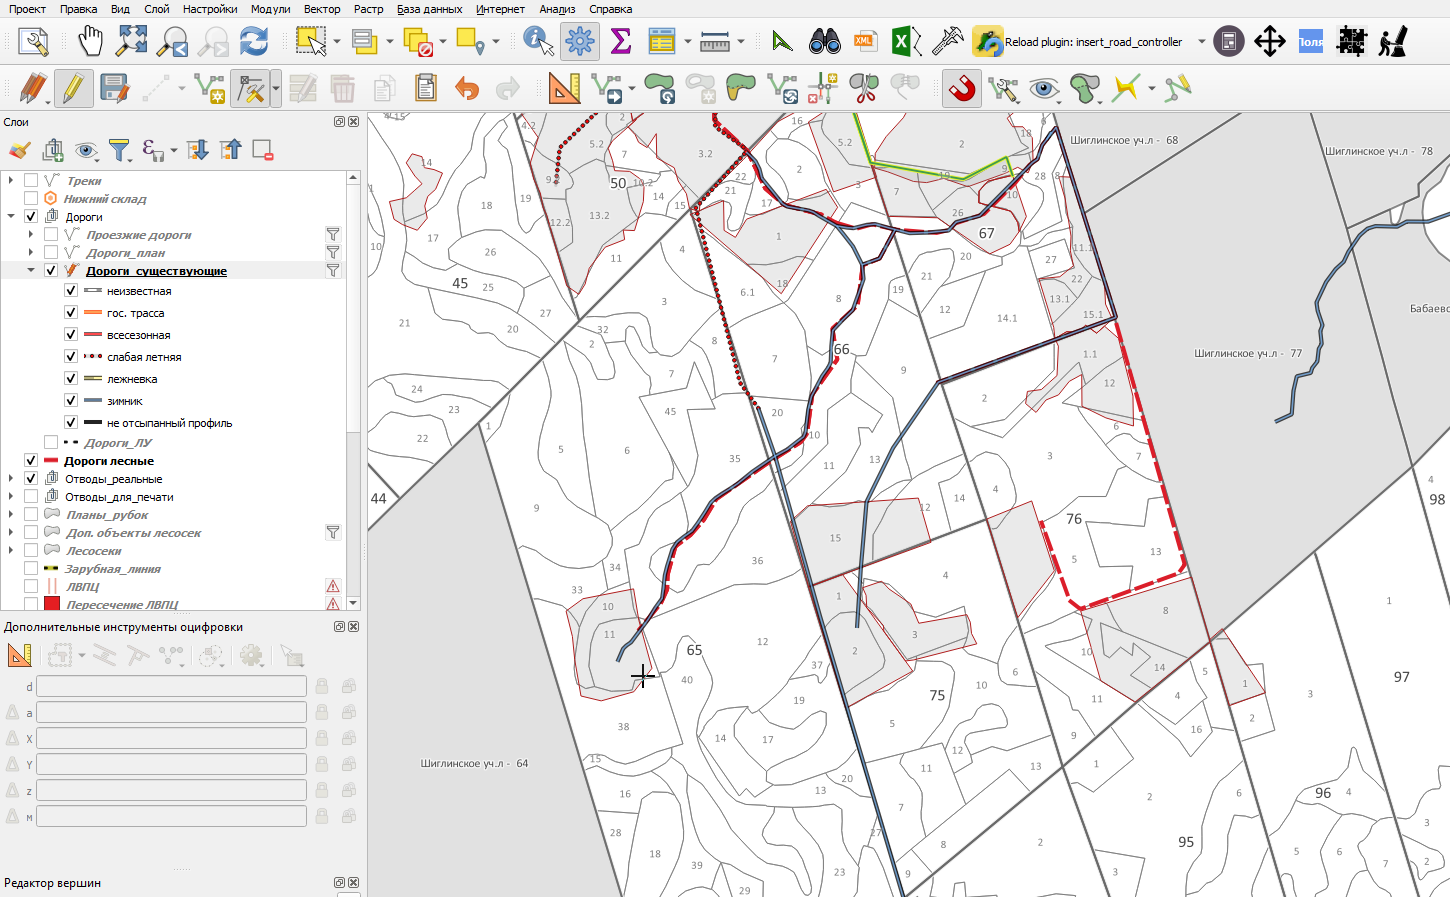Viewport: 1450px width, 897px height.
Task: Expand the Отводы_реальные layer group
Action: pyautogui.click(x=11, y=479)
